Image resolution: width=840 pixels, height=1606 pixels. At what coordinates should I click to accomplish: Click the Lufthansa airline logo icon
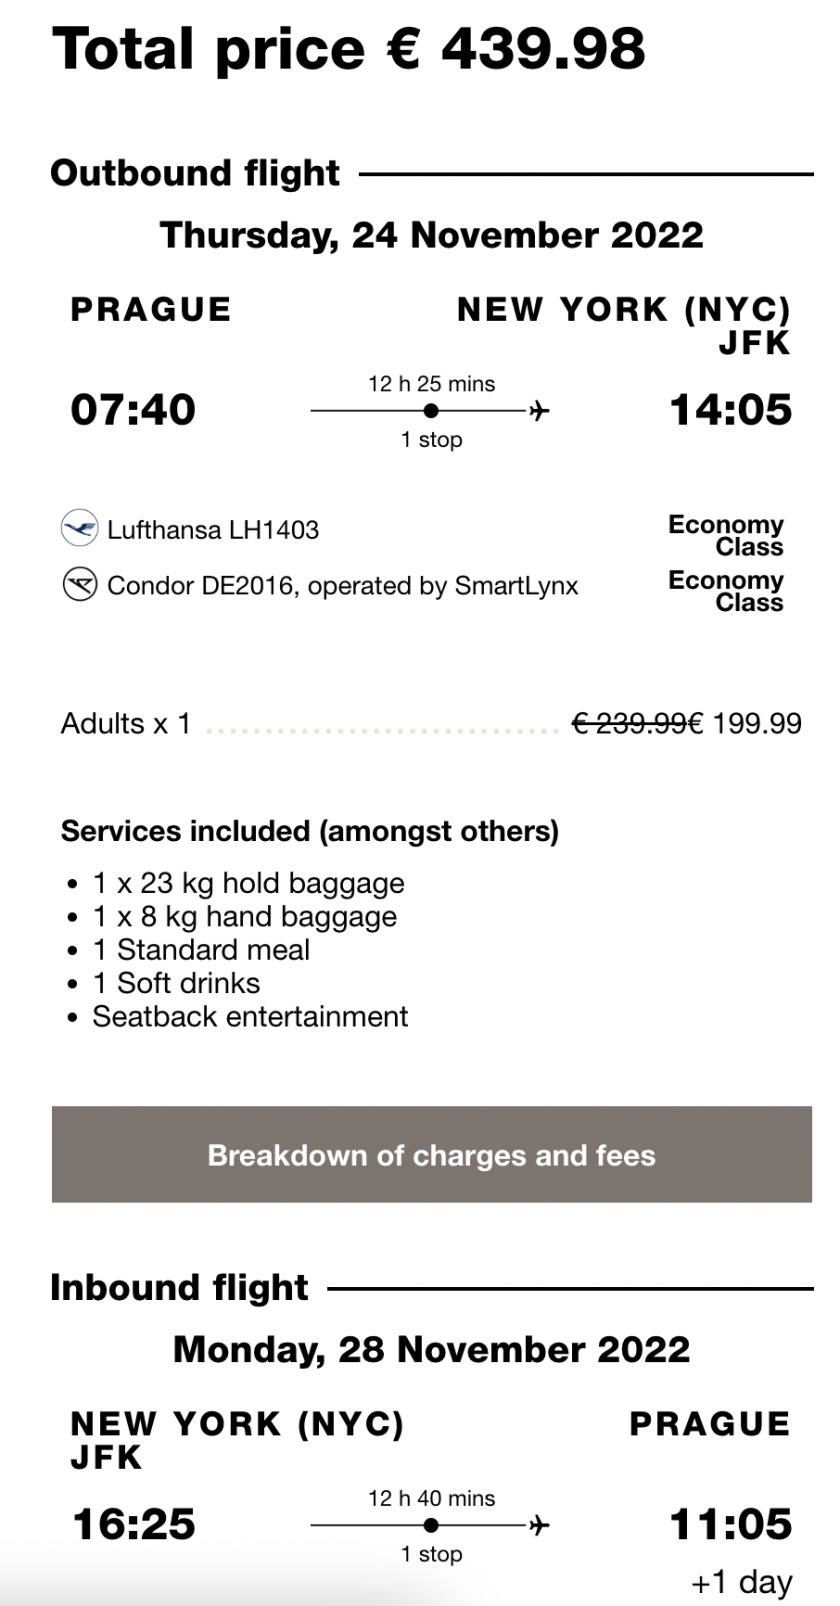coord(80,528)
